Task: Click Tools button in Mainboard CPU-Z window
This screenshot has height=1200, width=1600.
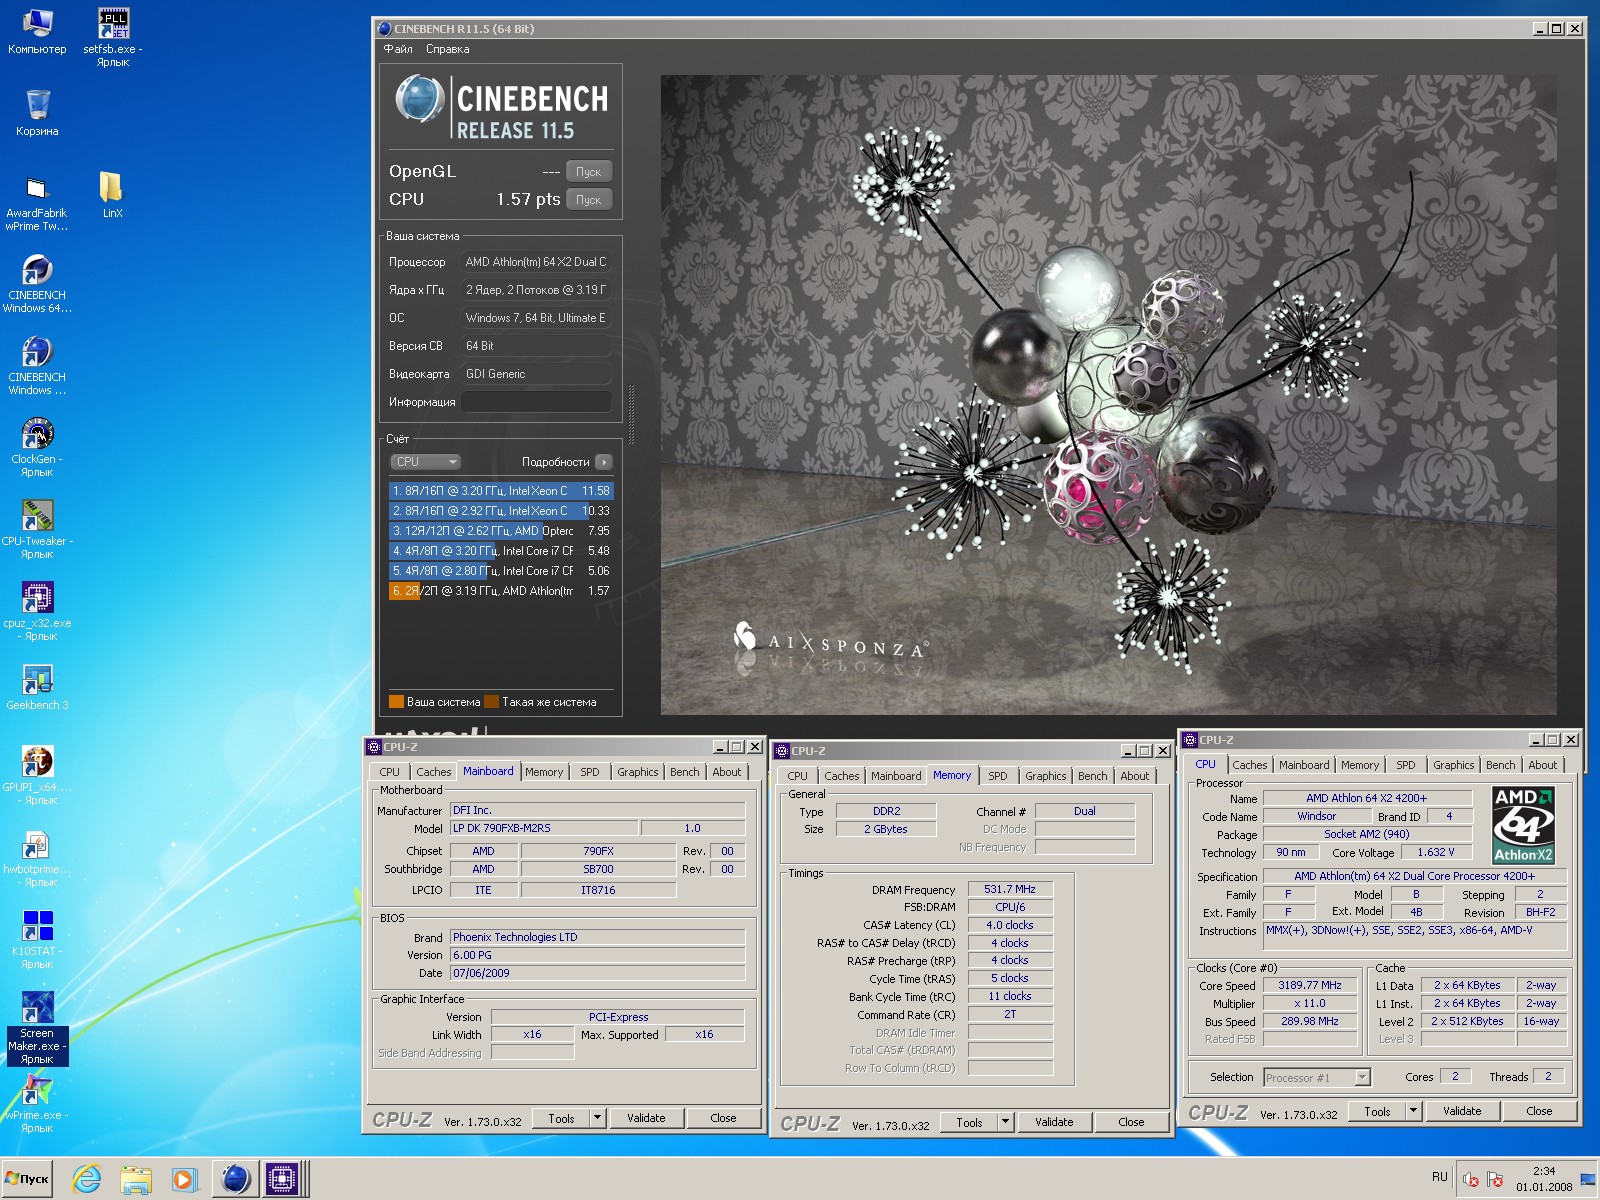Action: (x=561, y=1119)
